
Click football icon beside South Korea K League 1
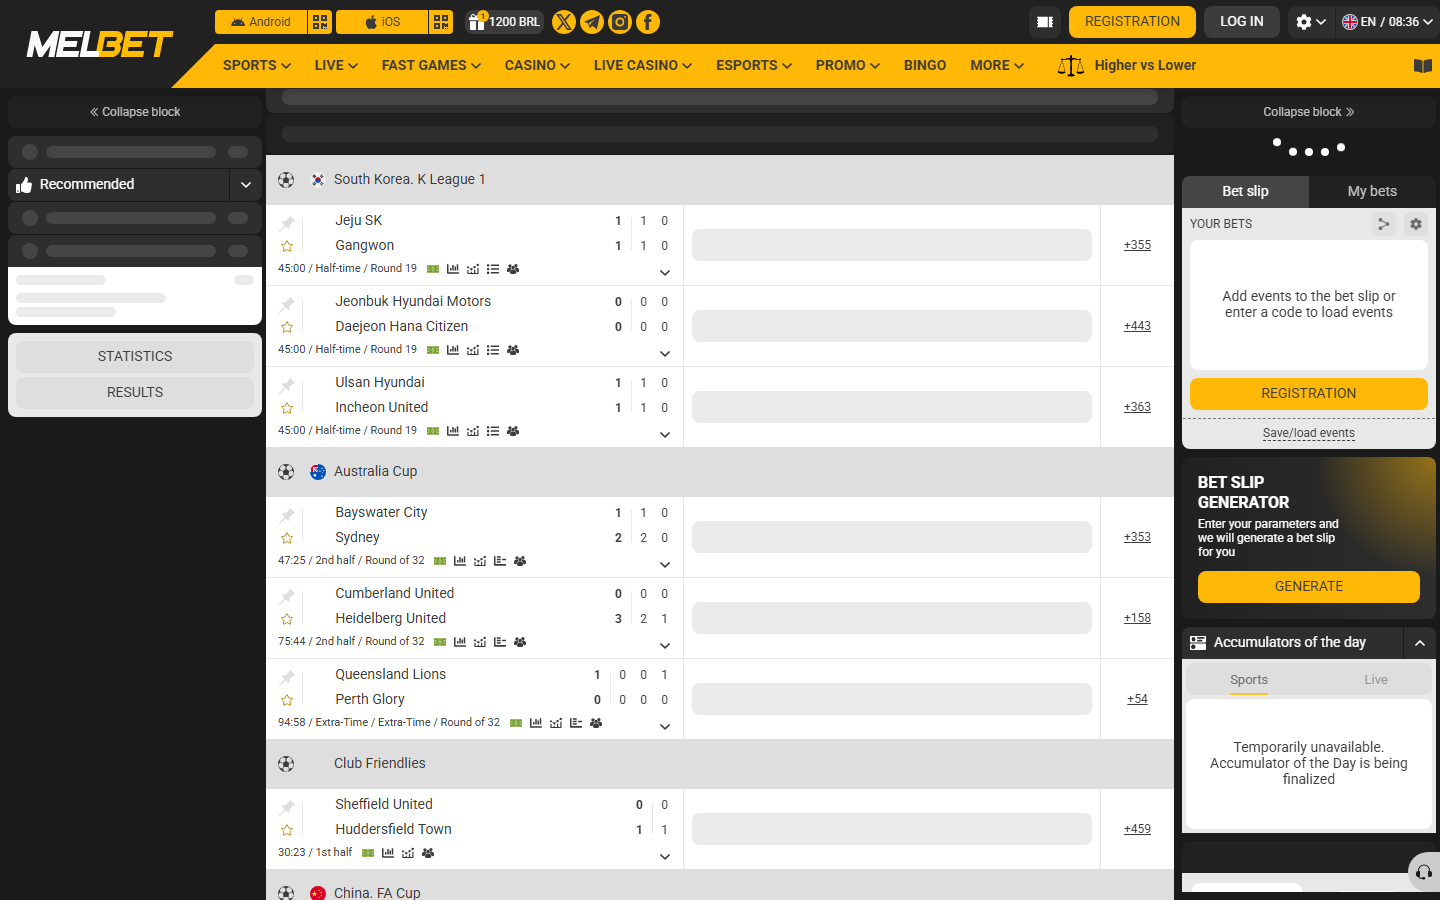(x=286, y=180)
